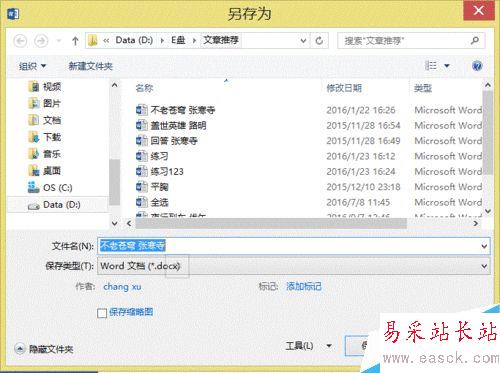Image resolution: width=500 pixels, height=373 pixels.
Task: Go up one folder level
Action: [75, 41]
